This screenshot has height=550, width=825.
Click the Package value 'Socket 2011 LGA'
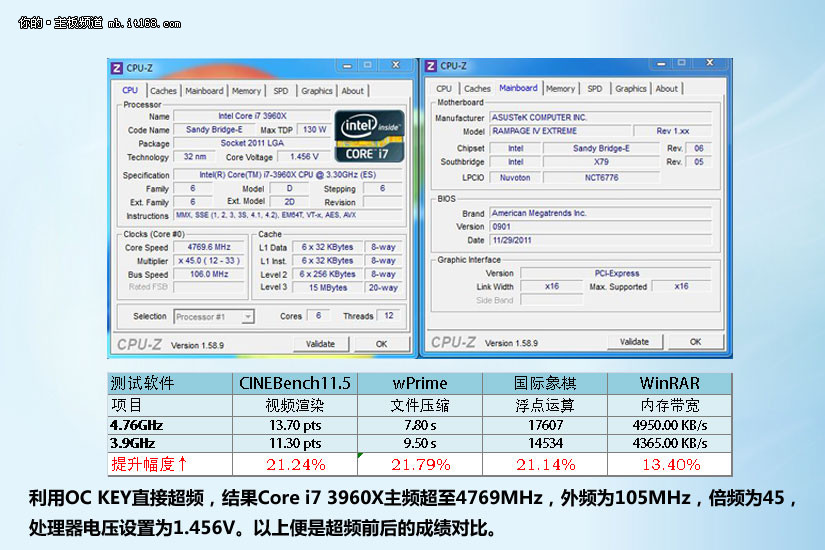click(252, 143)
